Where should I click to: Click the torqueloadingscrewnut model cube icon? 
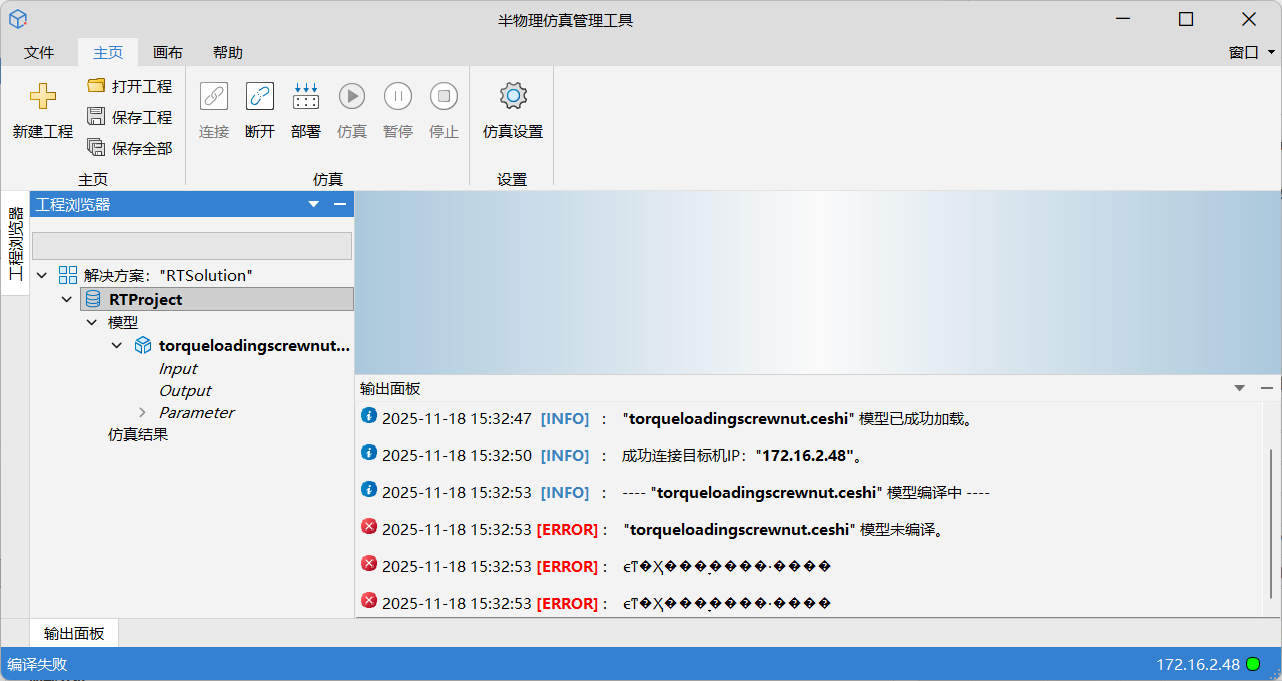[x=143, y=346]
